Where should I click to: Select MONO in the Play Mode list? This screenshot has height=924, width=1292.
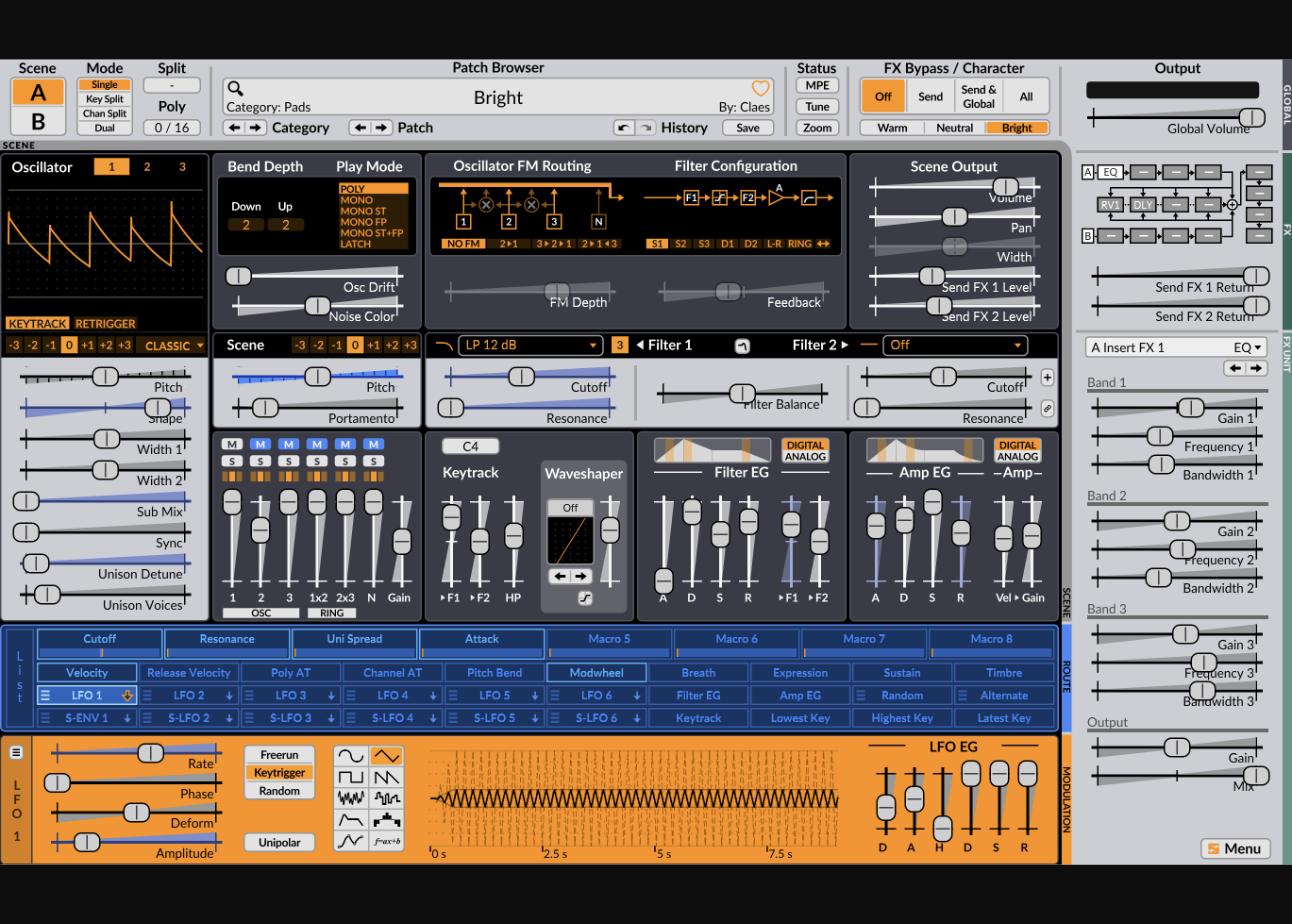click(356, 200)
